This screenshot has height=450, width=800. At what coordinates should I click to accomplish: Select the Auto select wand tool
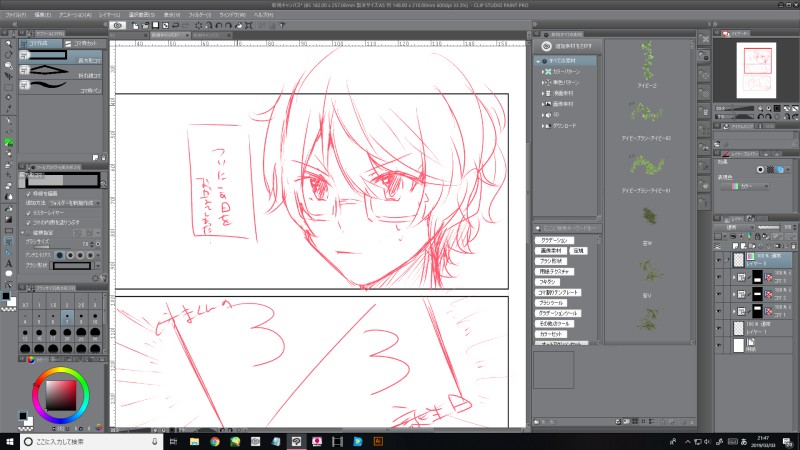8,98
